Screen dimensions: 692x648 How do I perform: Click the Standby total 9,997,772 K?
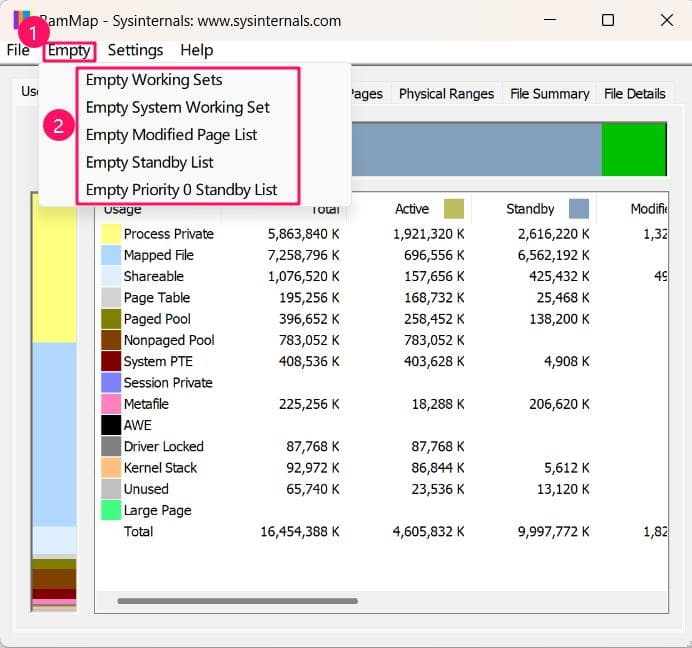[x=553, y=531]
